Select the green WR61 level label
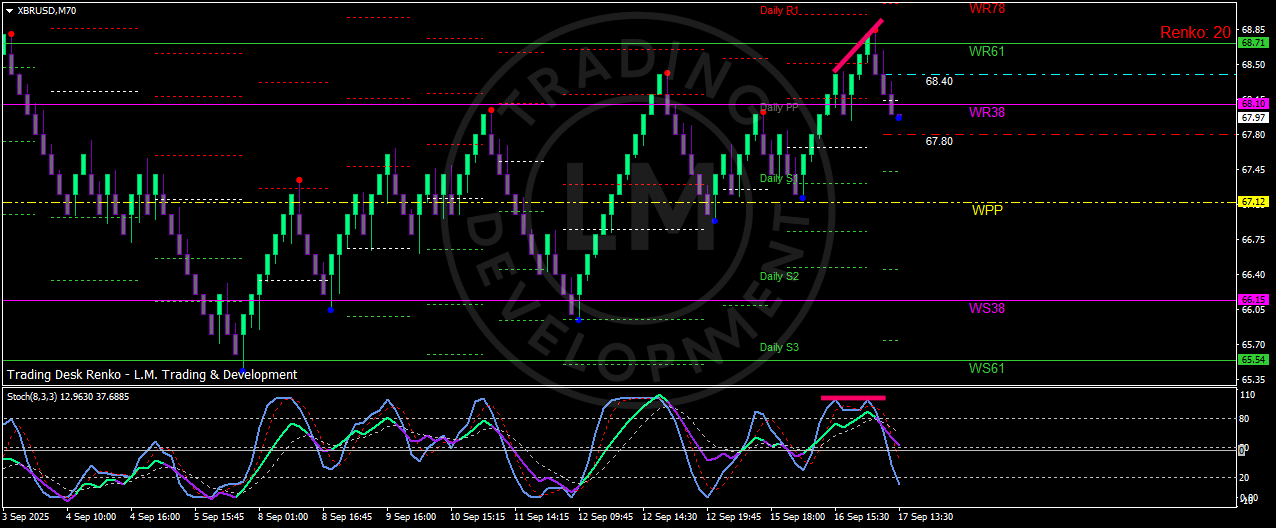 tap(986, 51)
